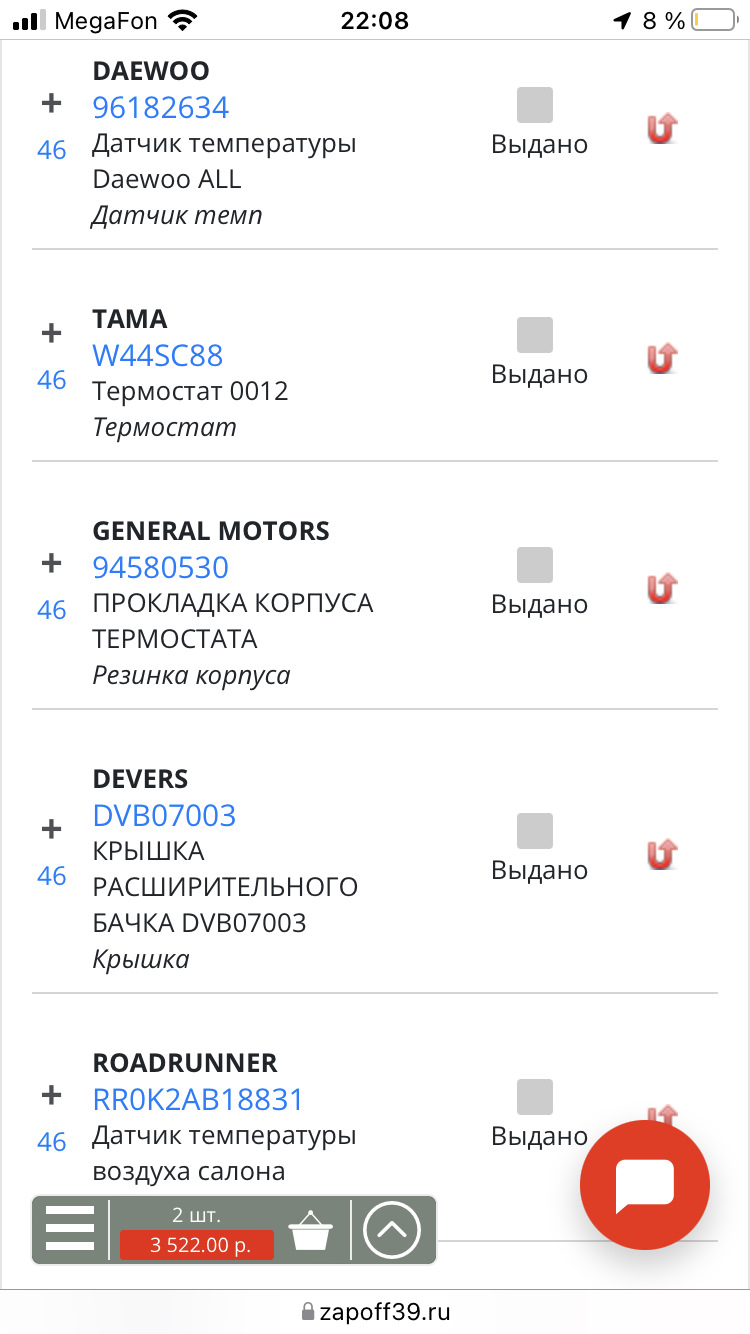This screenshot has width=750, height=1334.
Task: Toggle the Выдано checkbox for DAEWOO sensor
Action: click(535, 105)
